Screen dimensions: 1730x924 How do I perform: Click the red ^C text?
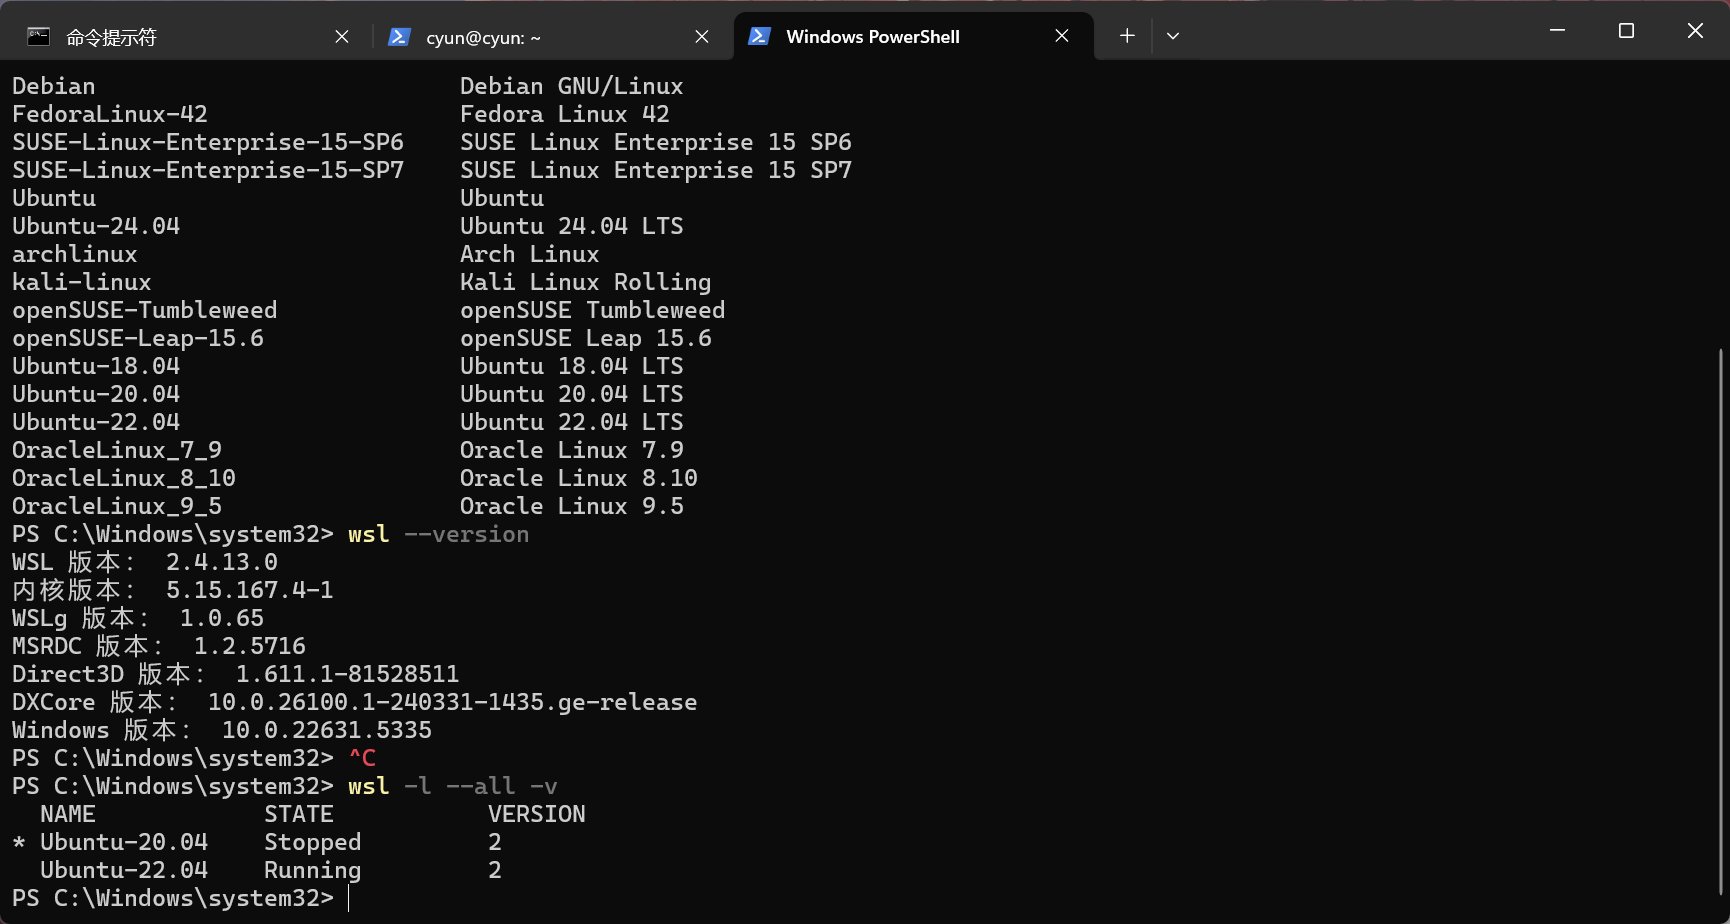(x=362, y=758)
